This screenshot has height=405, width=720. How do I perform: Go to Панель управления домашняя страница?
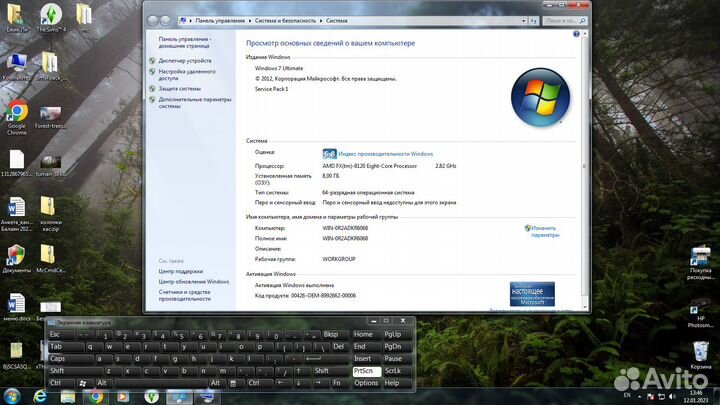(x=185, y=43)
